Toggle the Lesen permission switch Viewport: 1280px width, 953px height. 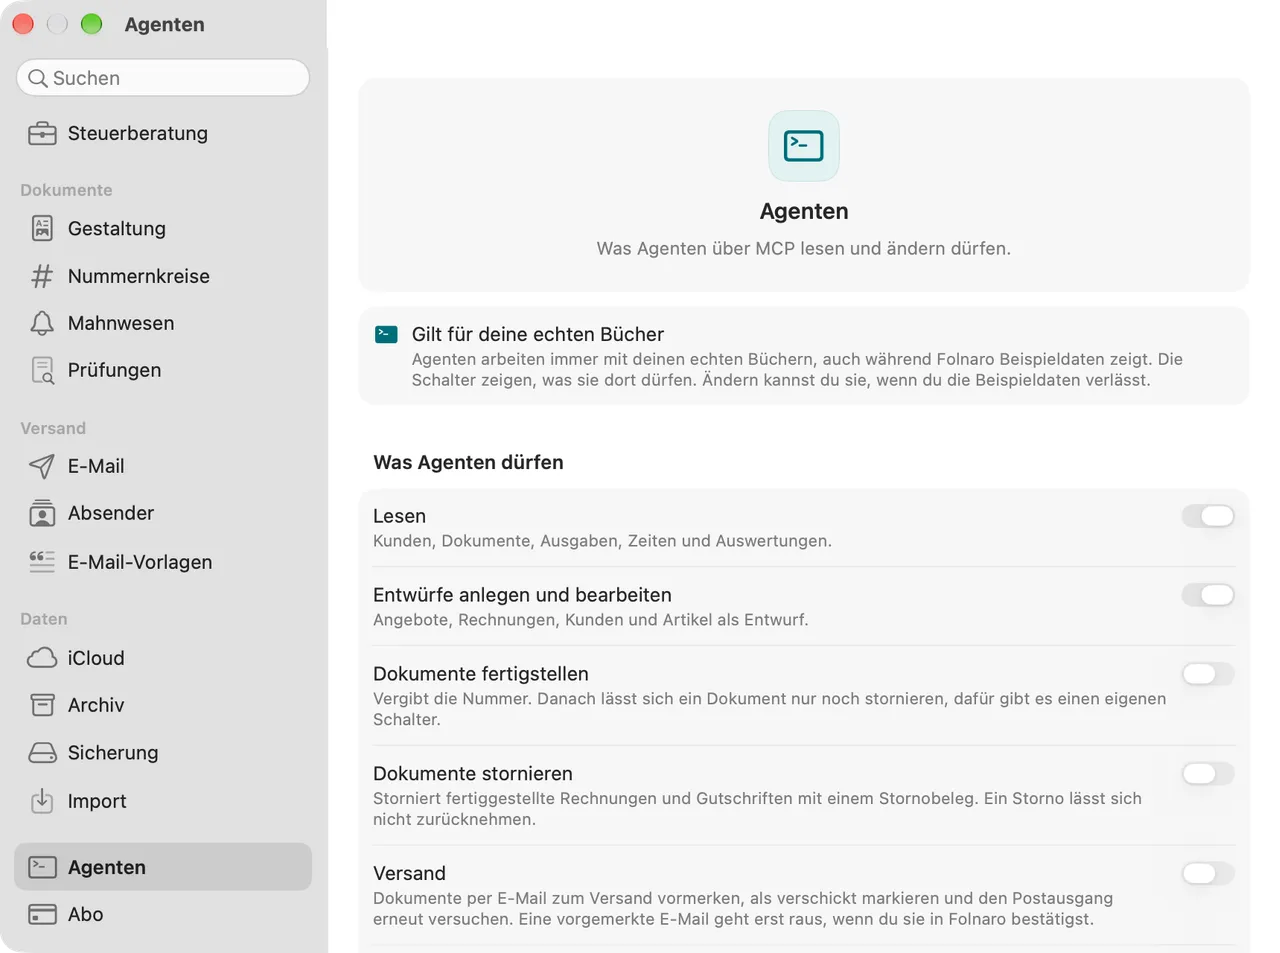[x=1208, y=516]
